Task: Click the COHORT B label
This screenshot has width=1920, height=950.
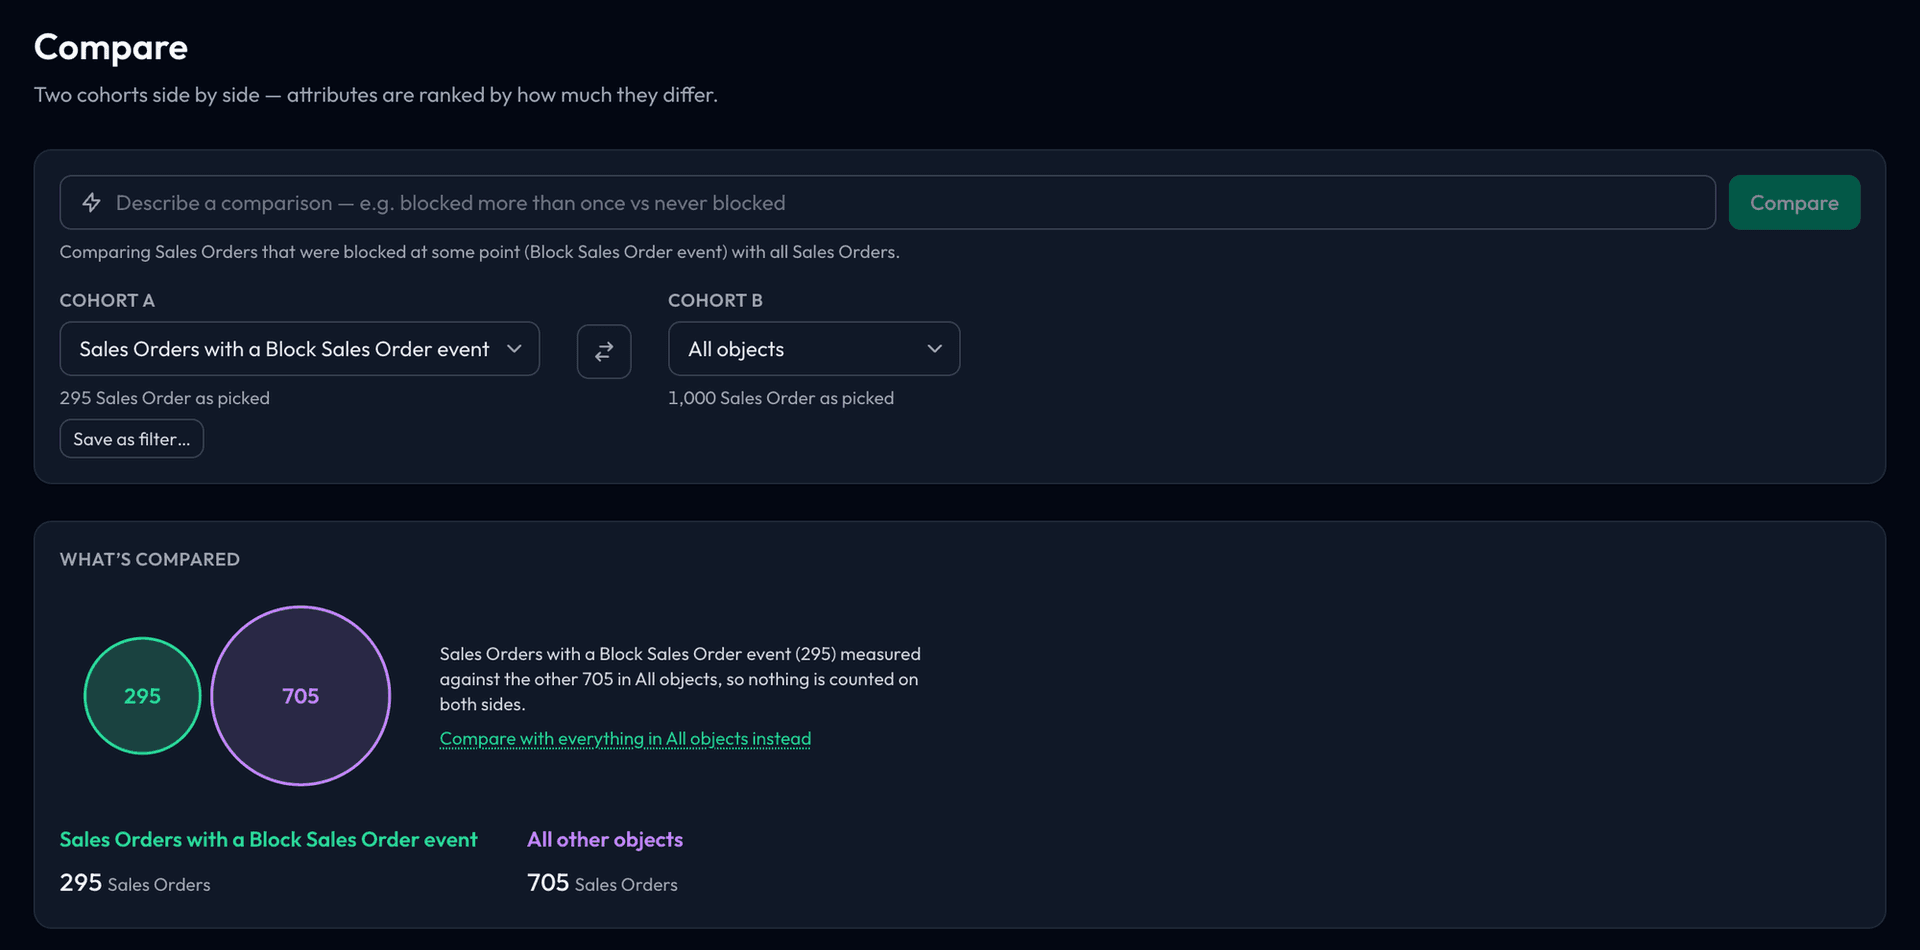Action: [x=715, y=301]
